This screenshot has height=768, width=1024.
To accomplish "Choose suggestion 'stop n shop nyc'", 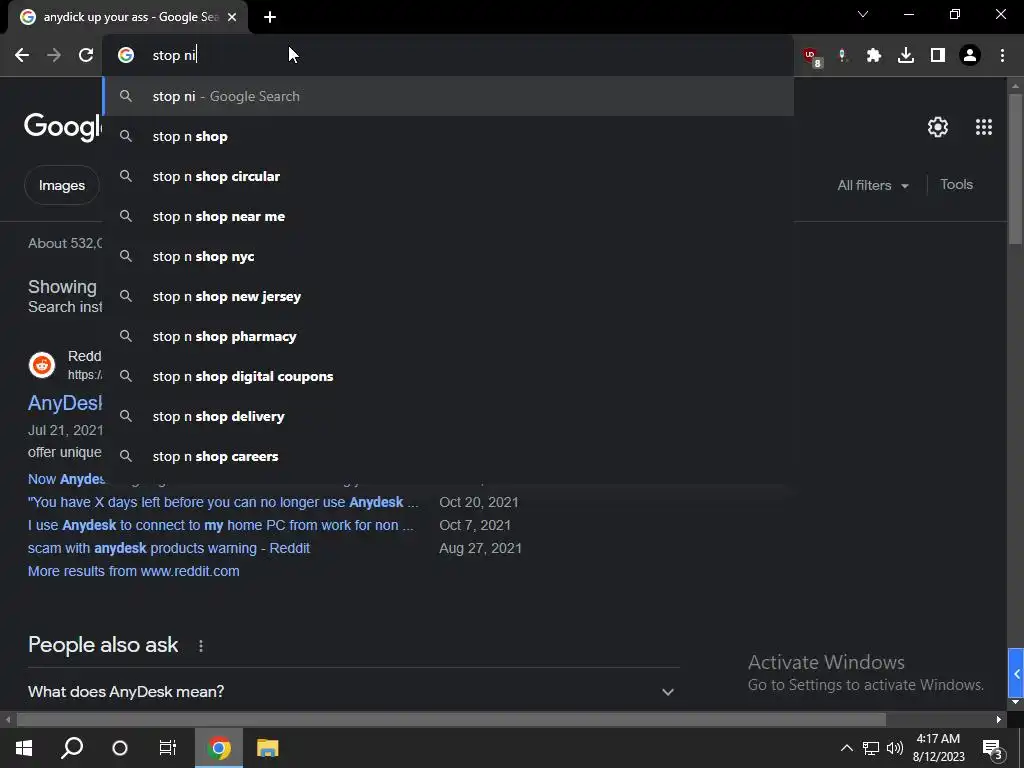I will coord(448,256).
